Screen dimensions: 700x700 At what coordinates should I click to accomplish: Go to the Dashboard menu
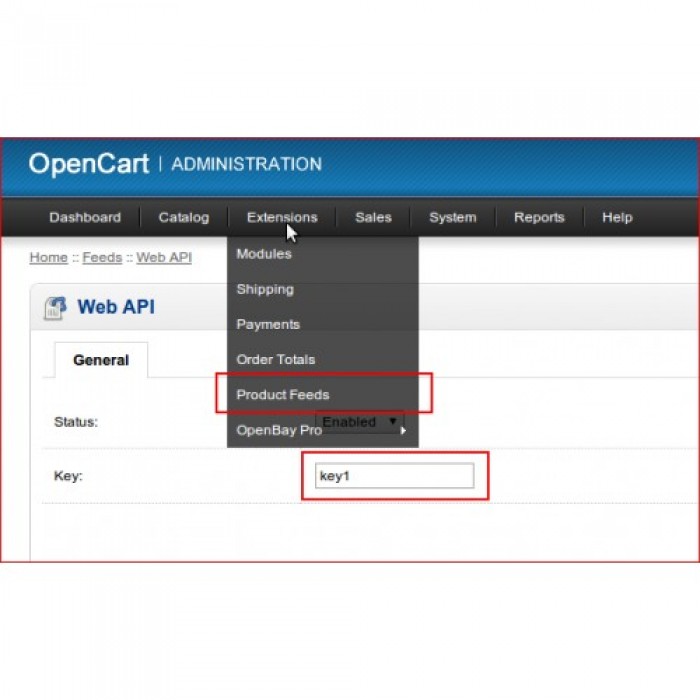pos(85,217)
